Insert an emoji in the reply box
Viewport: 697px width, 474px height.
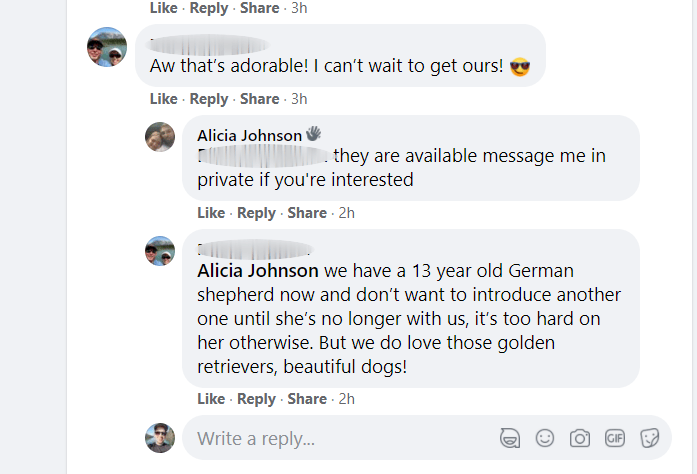tap(545, 438)
